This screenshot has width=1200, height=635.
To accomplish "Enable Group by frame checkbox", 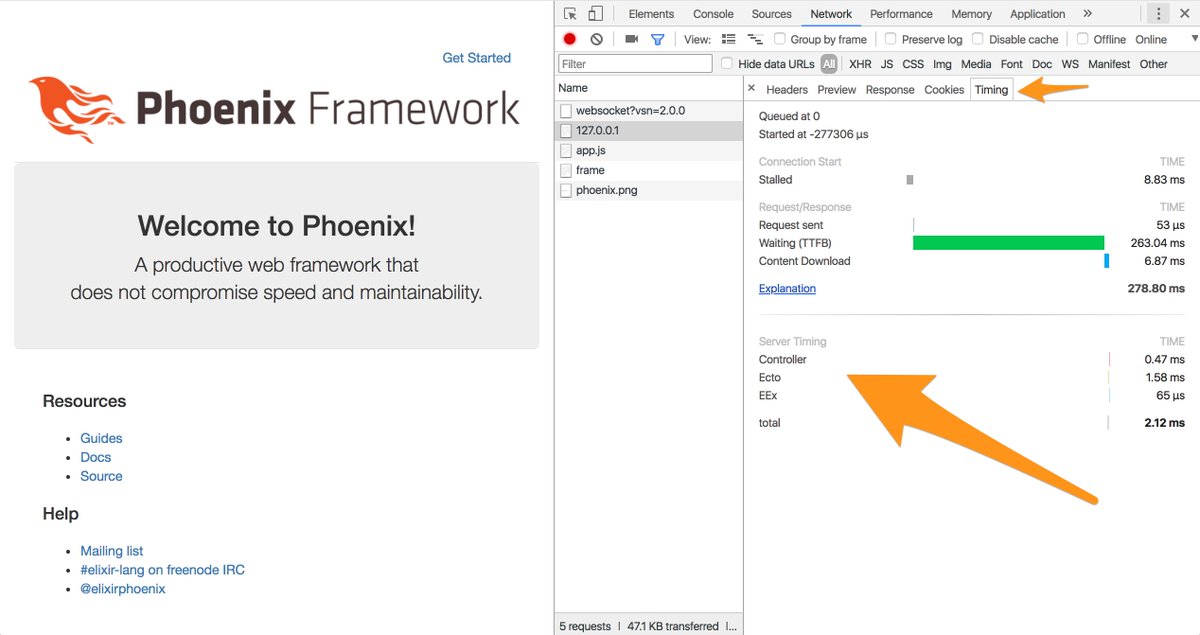I will point(780,39).
